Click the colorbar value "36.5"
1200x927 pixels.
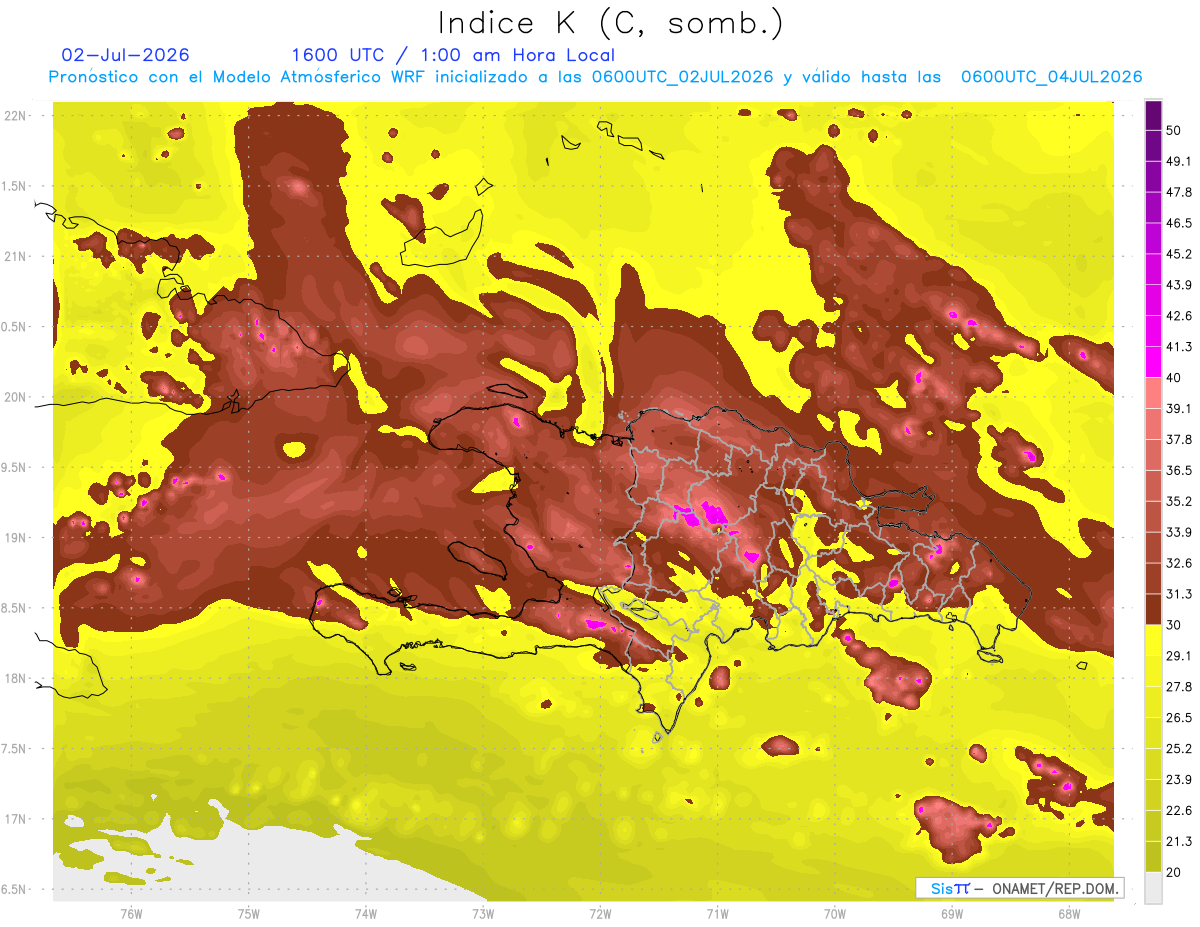click(1178, 470)
